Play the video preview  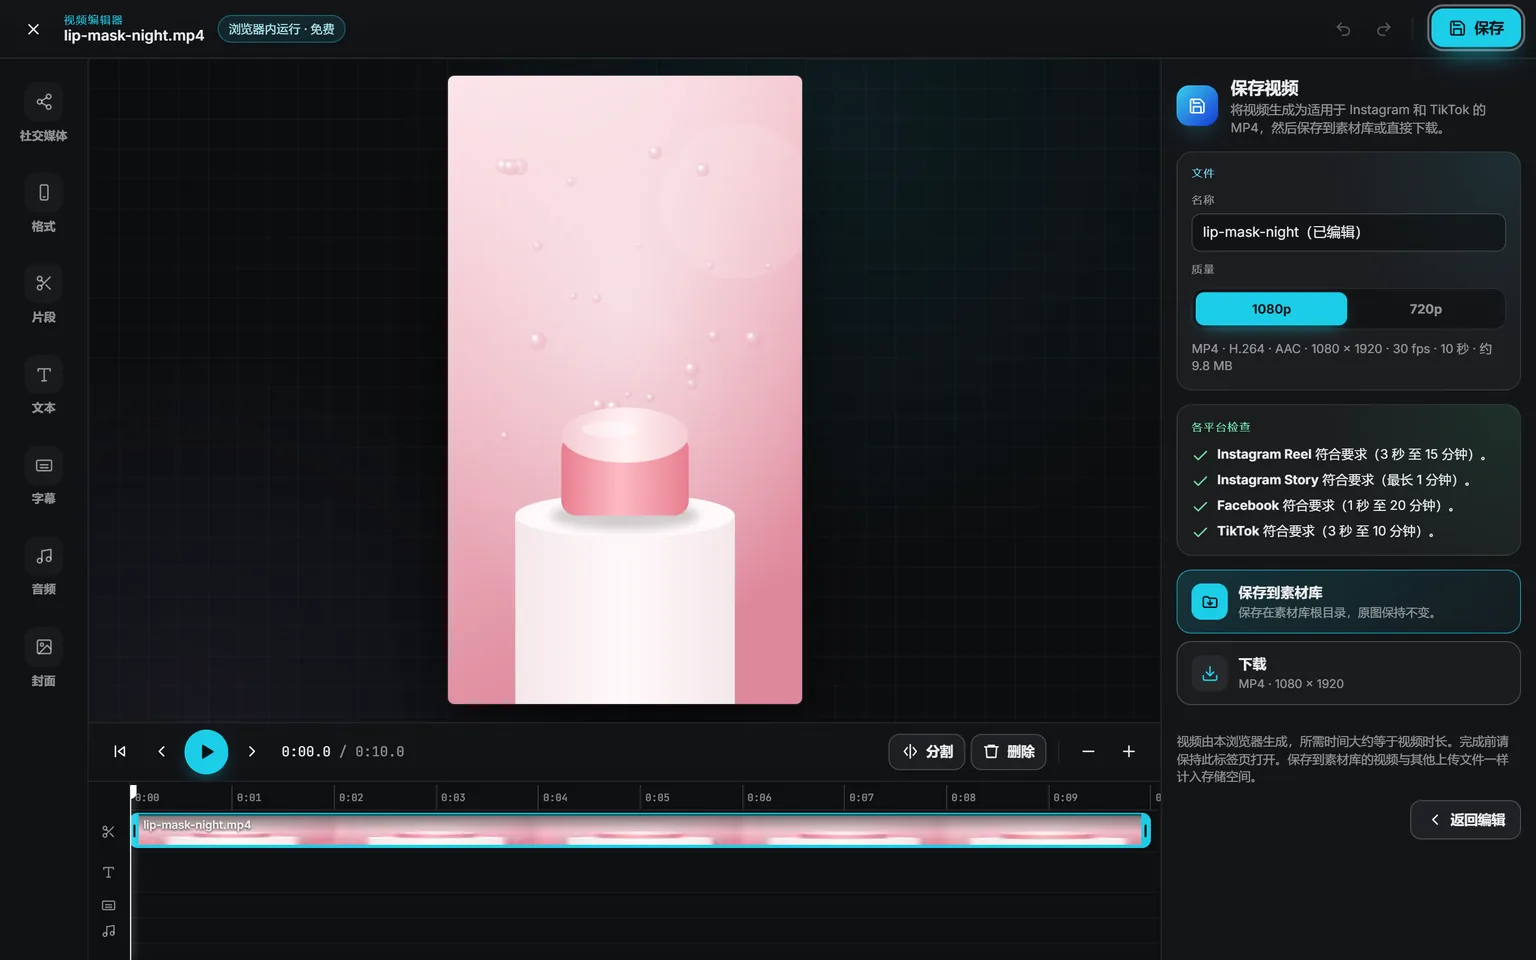pos(206,752)
